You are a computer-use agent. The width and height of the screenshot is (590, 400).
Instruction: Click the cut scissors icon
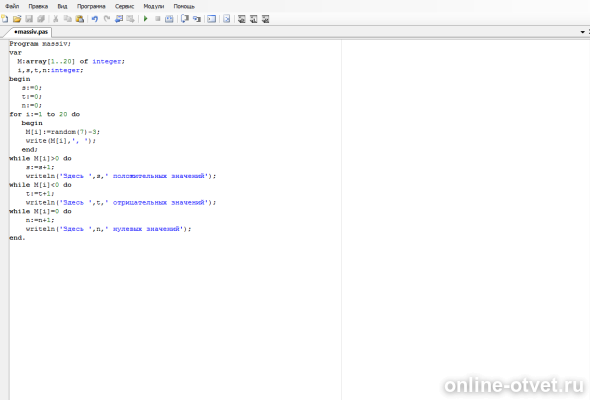[56, 19]
